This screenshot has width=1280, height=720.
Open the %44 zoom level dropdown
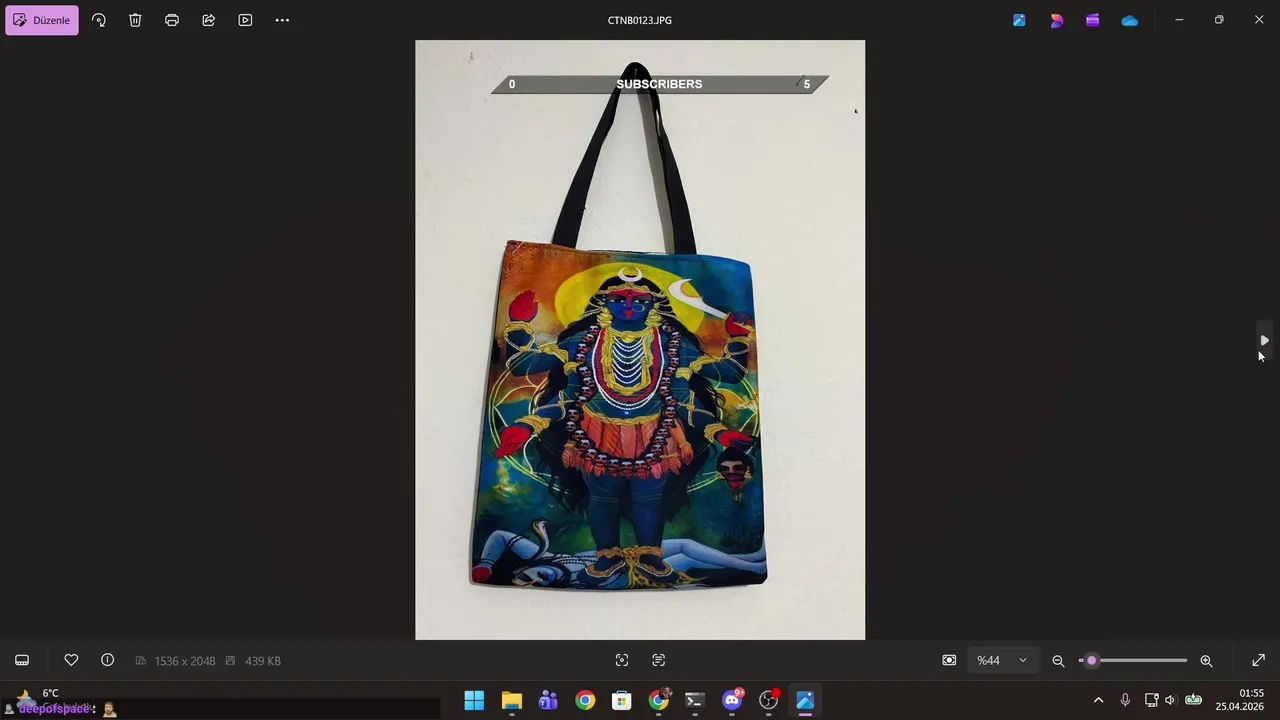[x=1002, y=660]
